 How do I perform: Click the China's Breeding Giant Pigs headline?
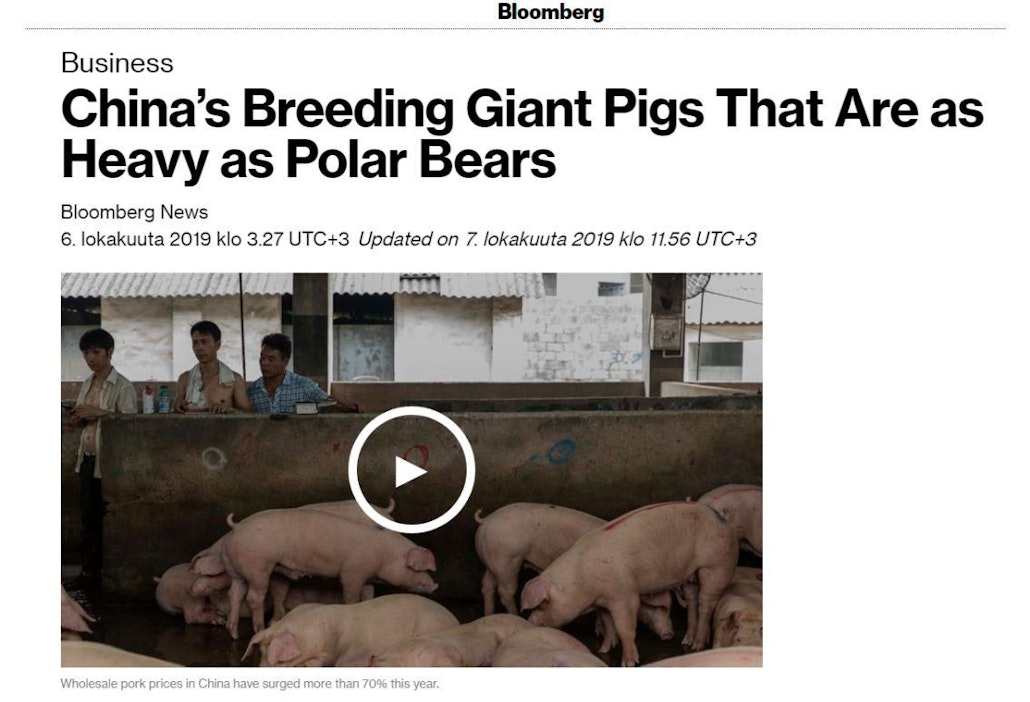click(522, 134)
